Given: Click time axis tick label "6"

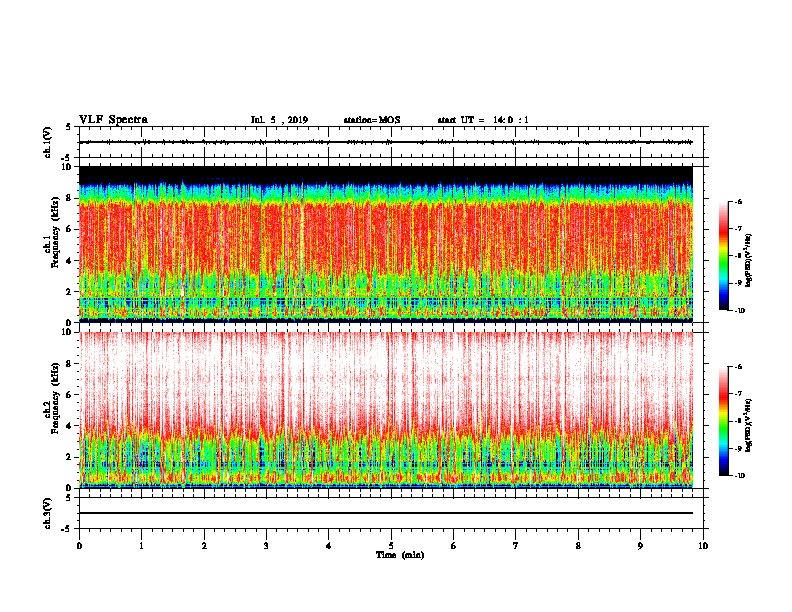Looking at the screenshot, I should (454, 546).
